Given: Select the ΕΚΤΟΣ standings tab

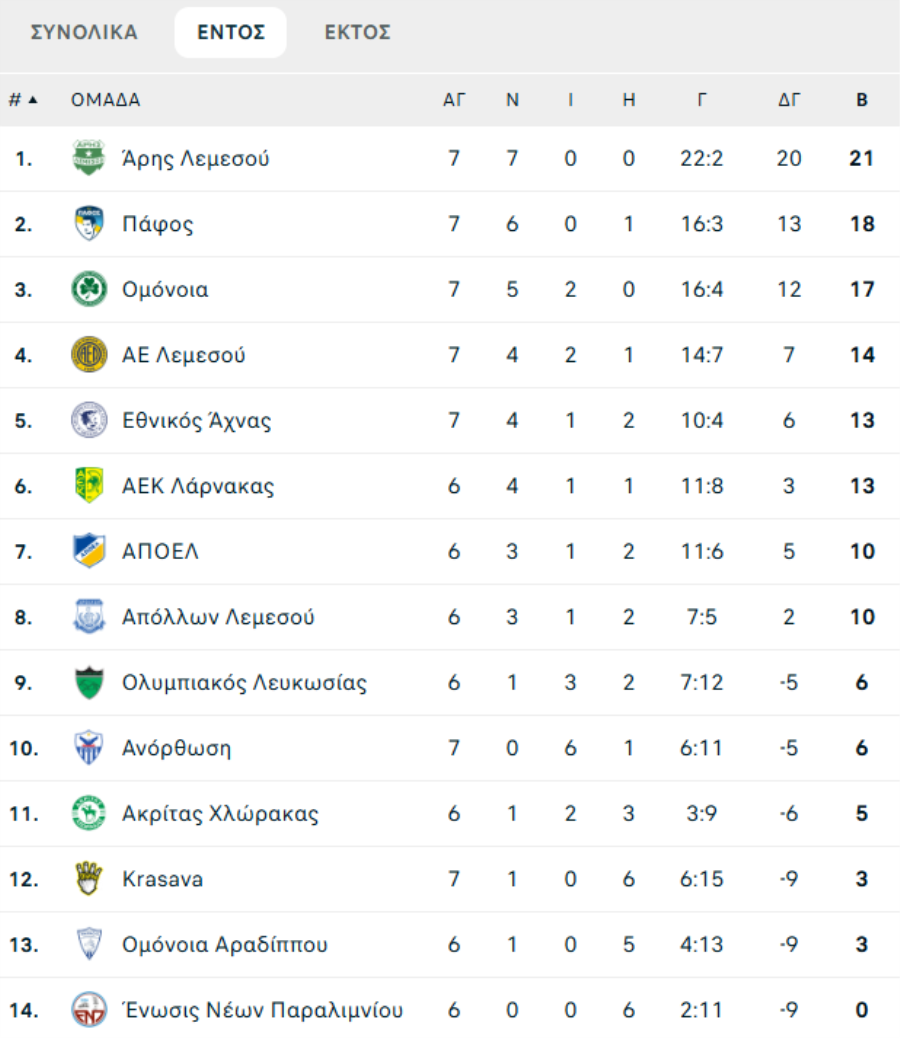Looking at the screenshot, I should 357,33.
